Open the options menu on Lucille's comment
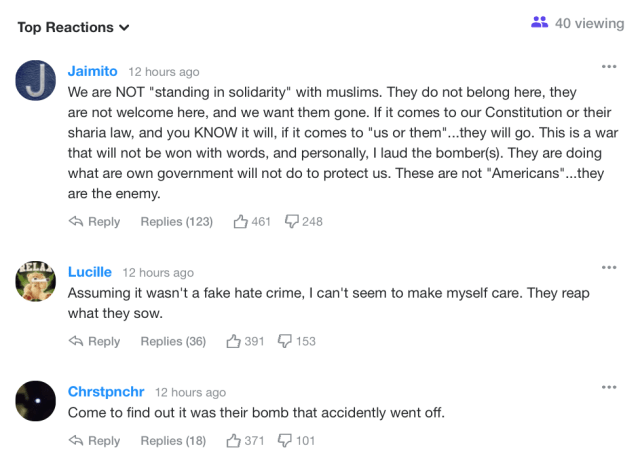Image resolution: width=640 pixels, height=471 pixels. [609, 267]
